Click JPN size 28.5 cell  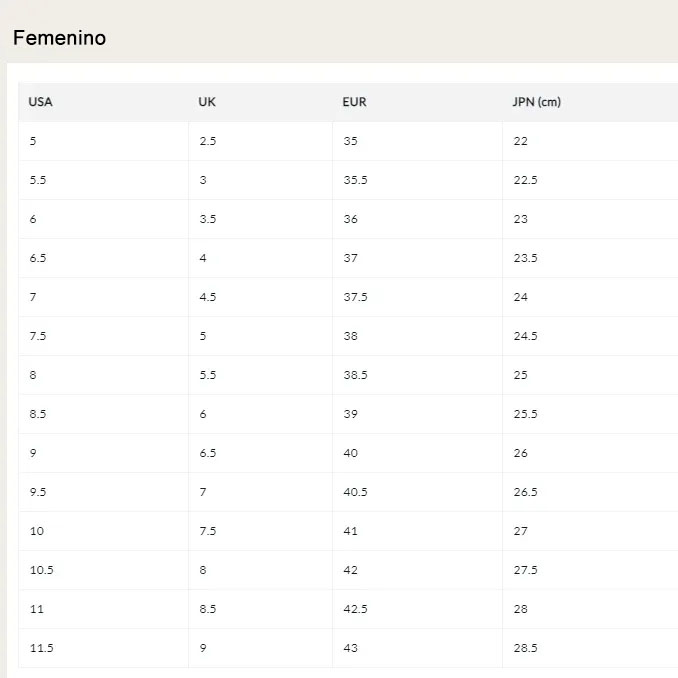point(590,648)
